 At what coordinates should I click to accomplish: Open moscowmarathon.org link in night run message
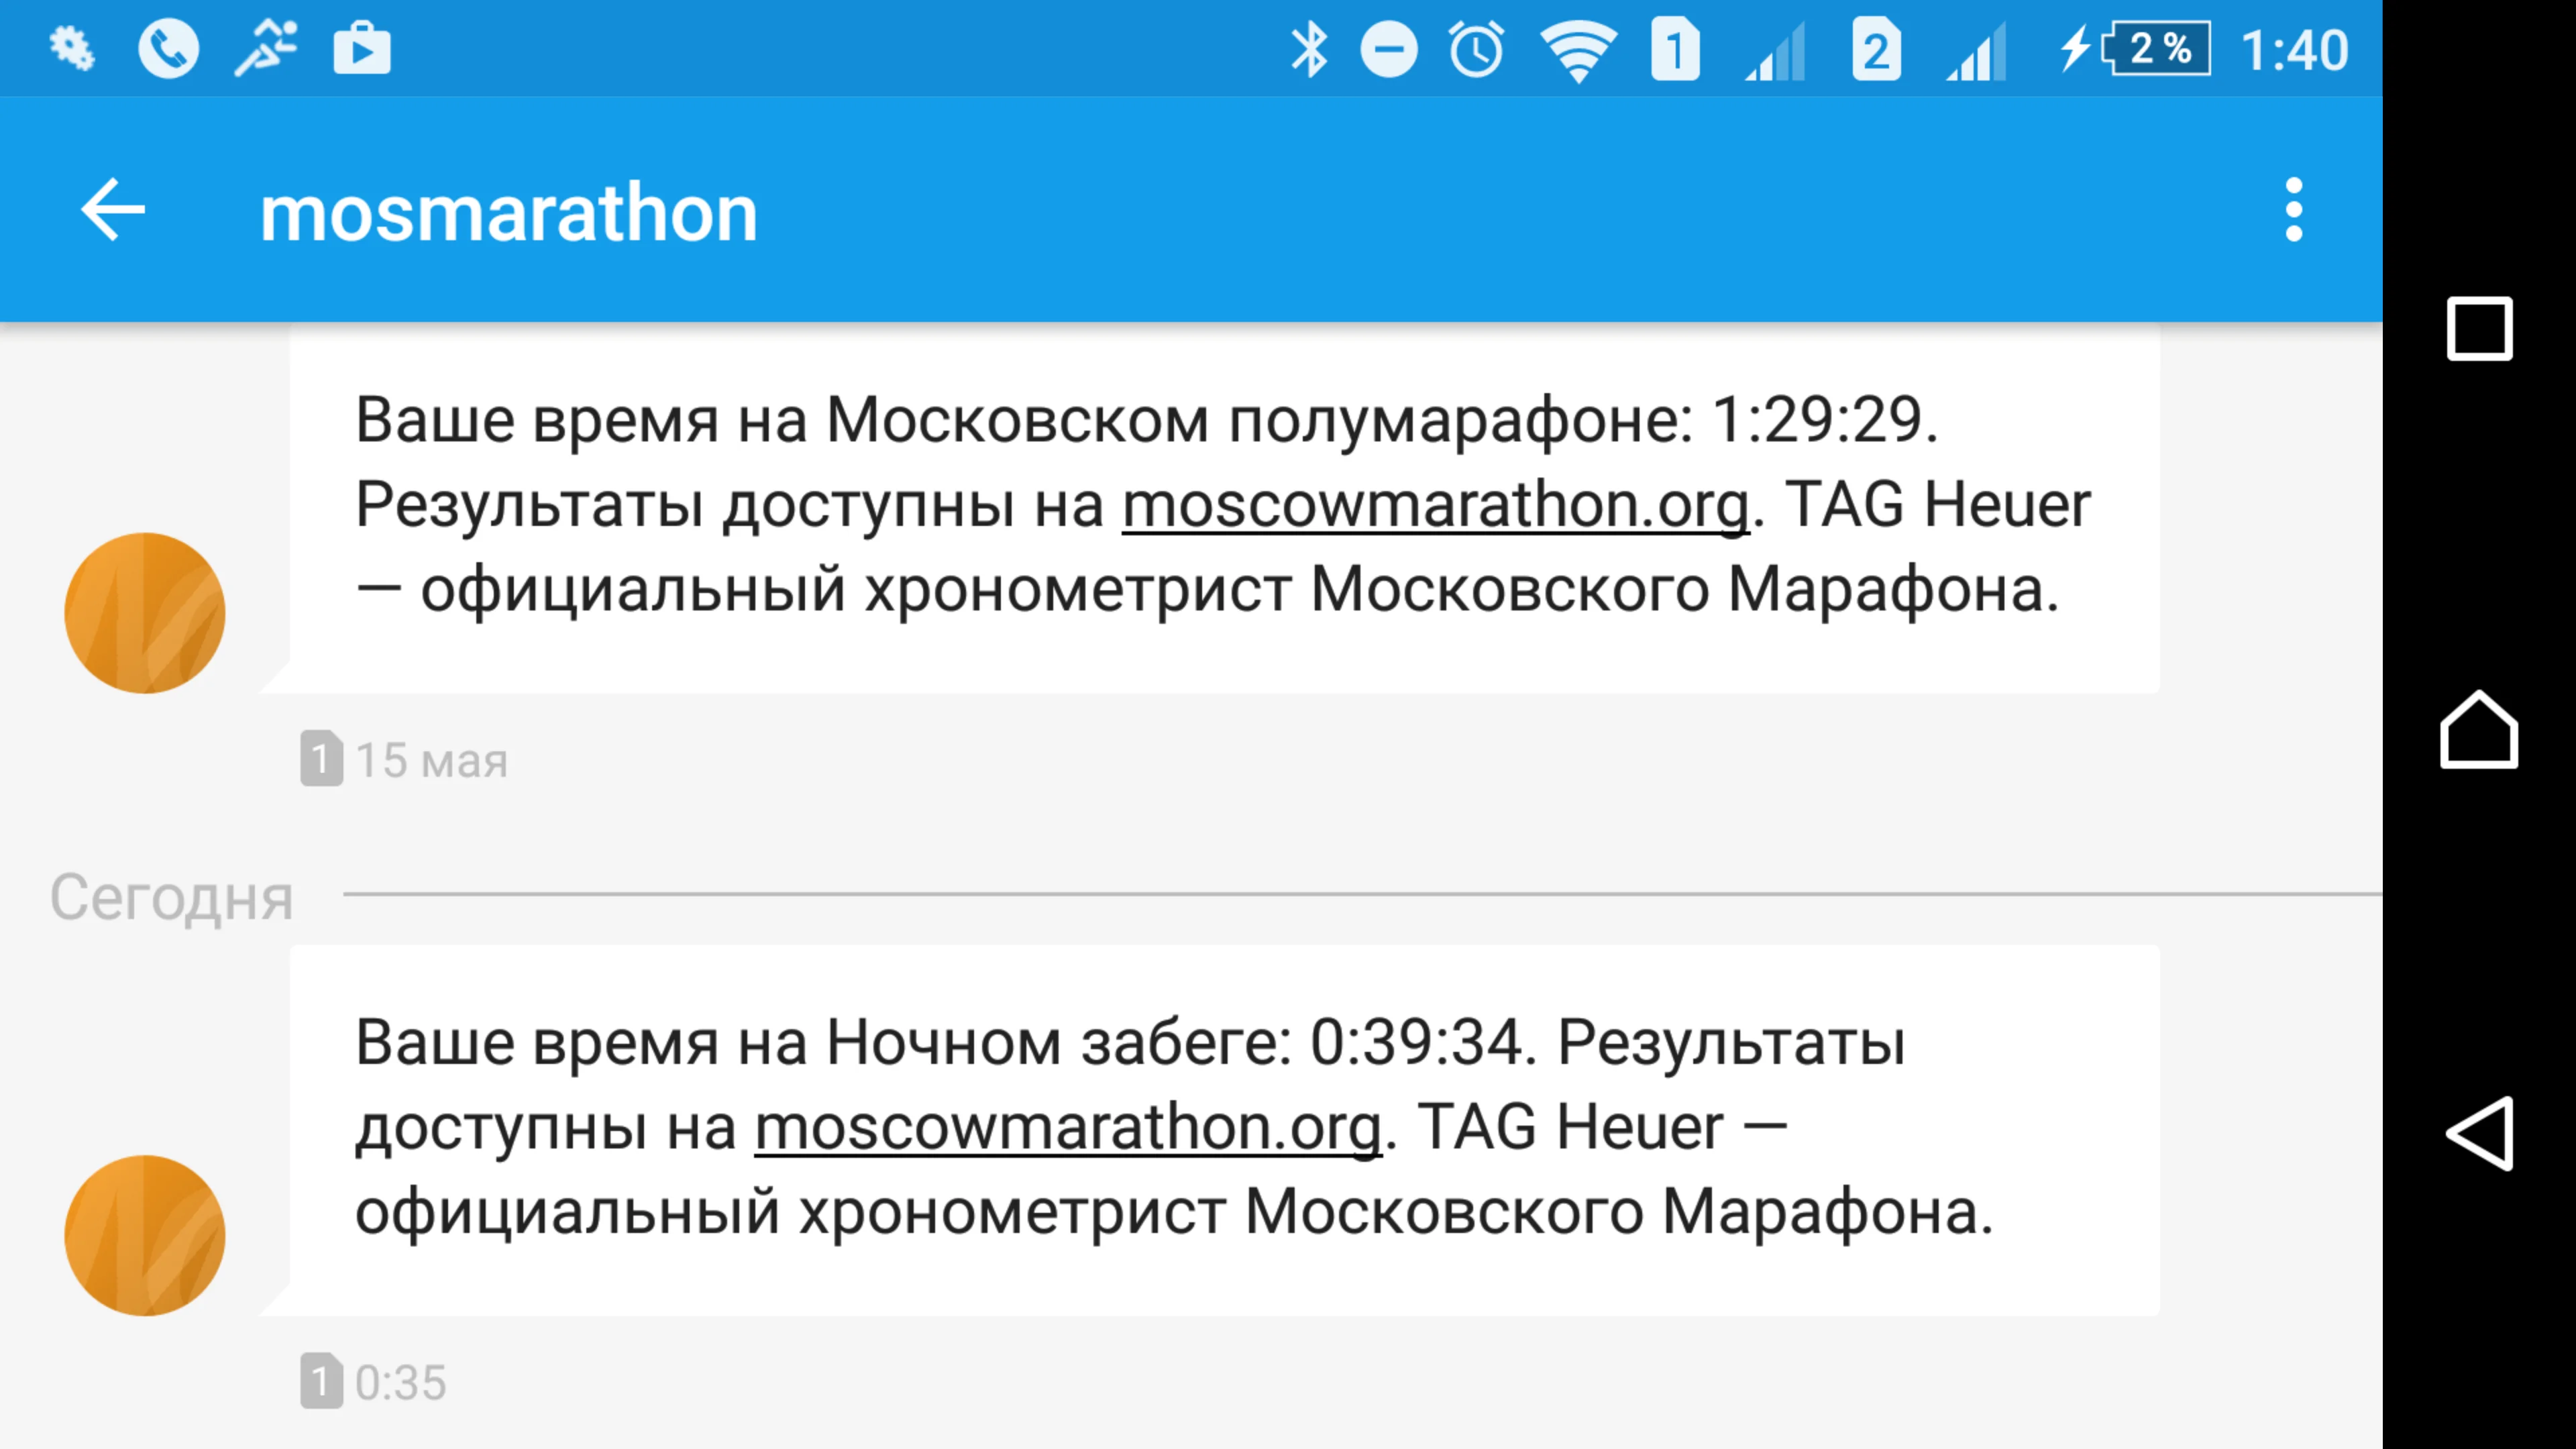point(1068,1127)
